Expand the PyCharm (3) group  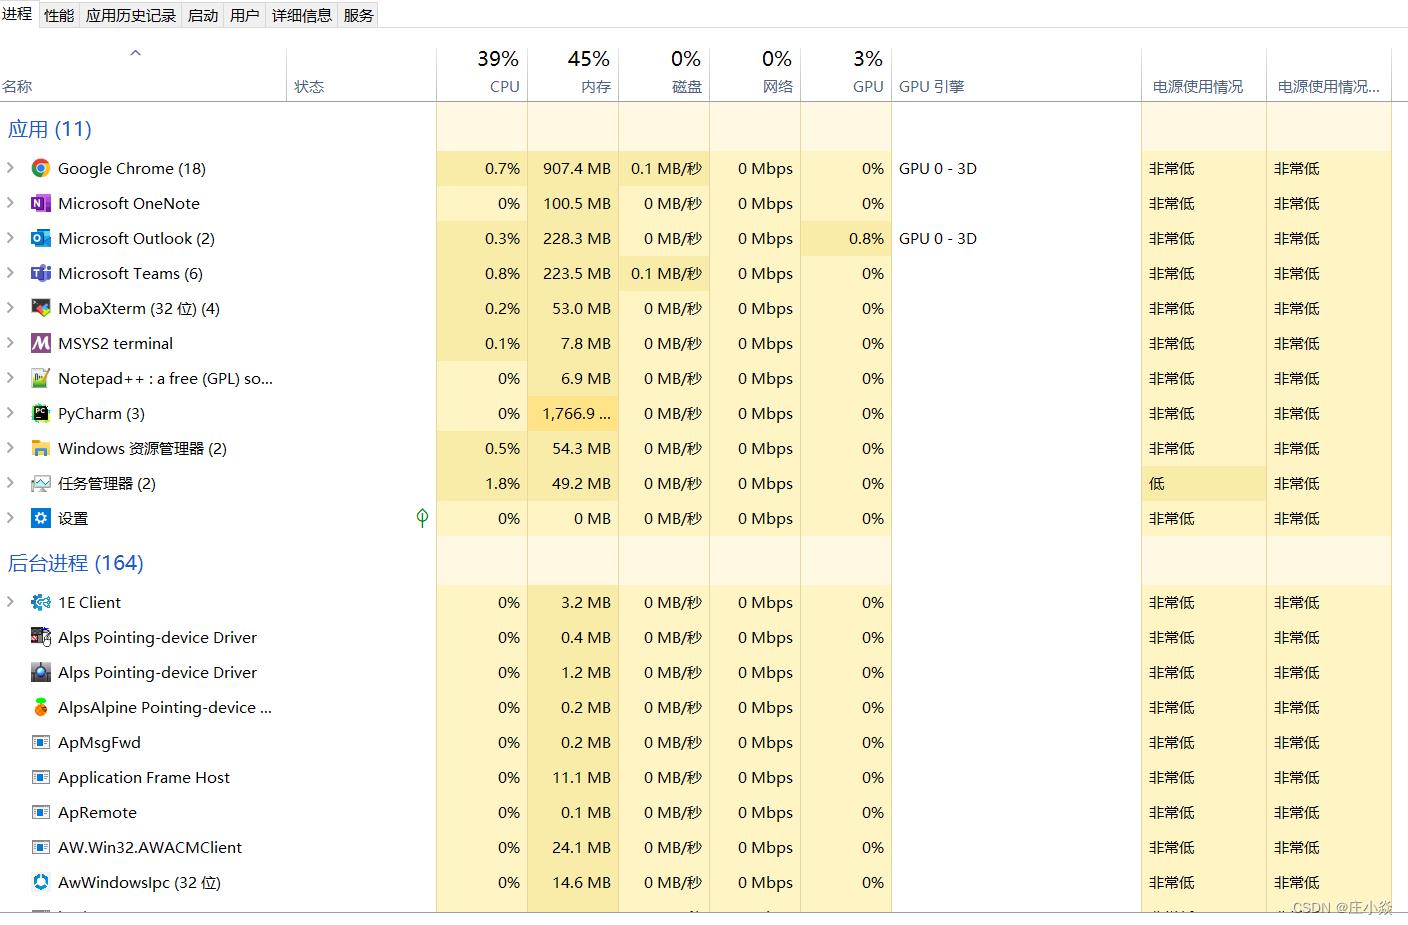pyautogui.click(x=10, y=413)
